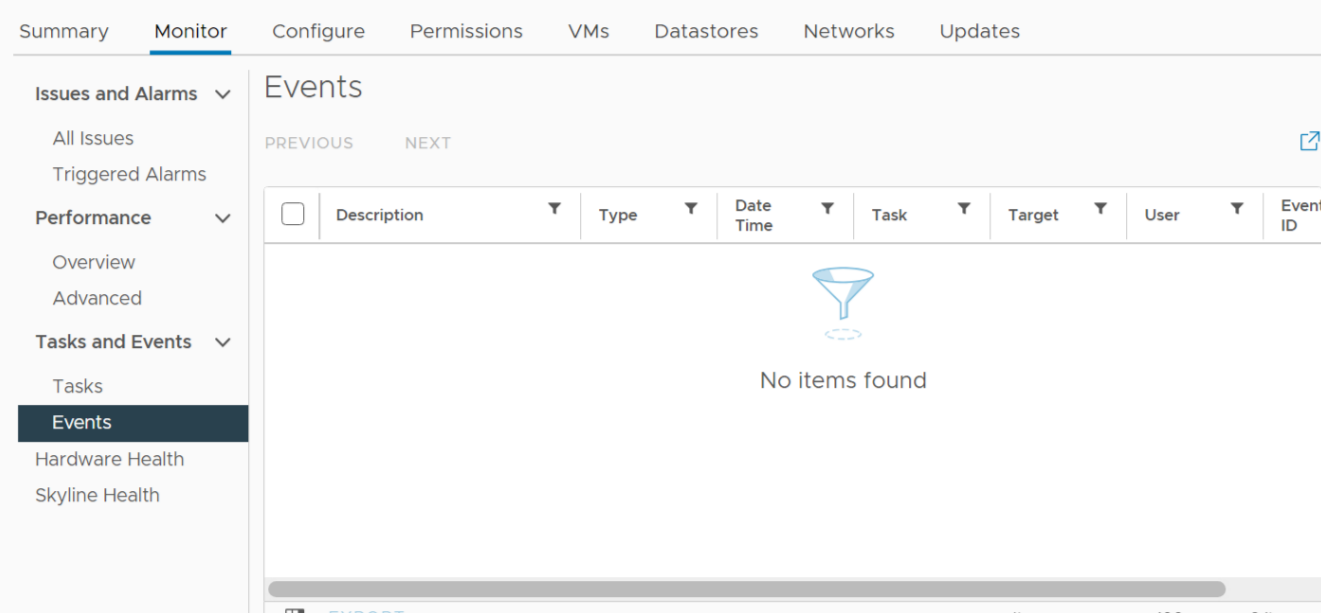Open Triggered Alarms in the sidebar
Image resolution: width=1321 pixels, height=613 pixels.
[129, 174]
